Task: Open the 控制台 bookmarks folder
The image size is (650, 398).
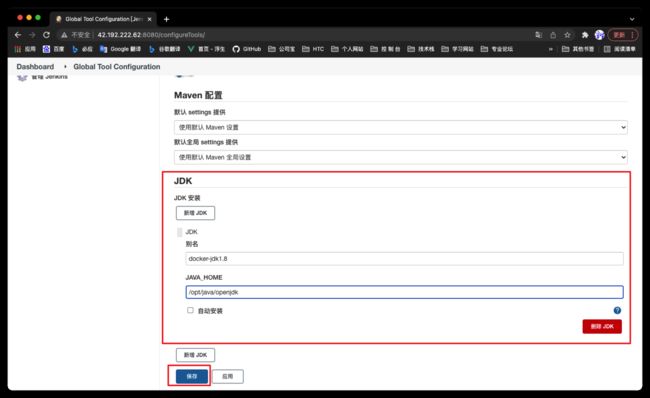Action: pyautogui.click(x=385, y=49)
